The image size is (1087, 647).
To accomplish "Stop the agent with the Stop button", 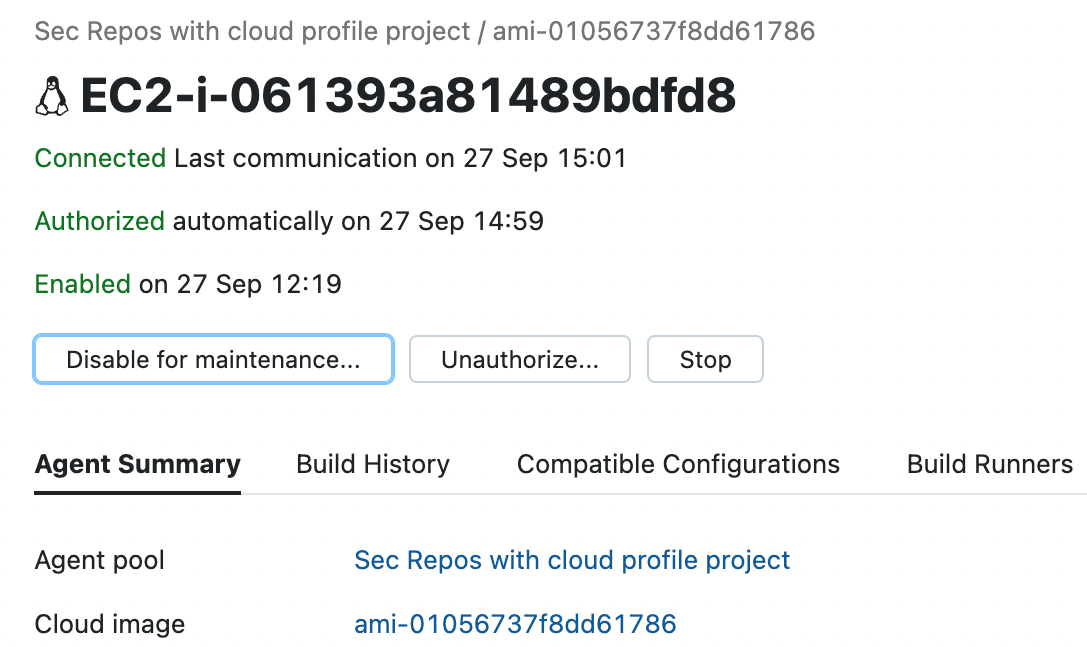I will [x=705, y=360].
